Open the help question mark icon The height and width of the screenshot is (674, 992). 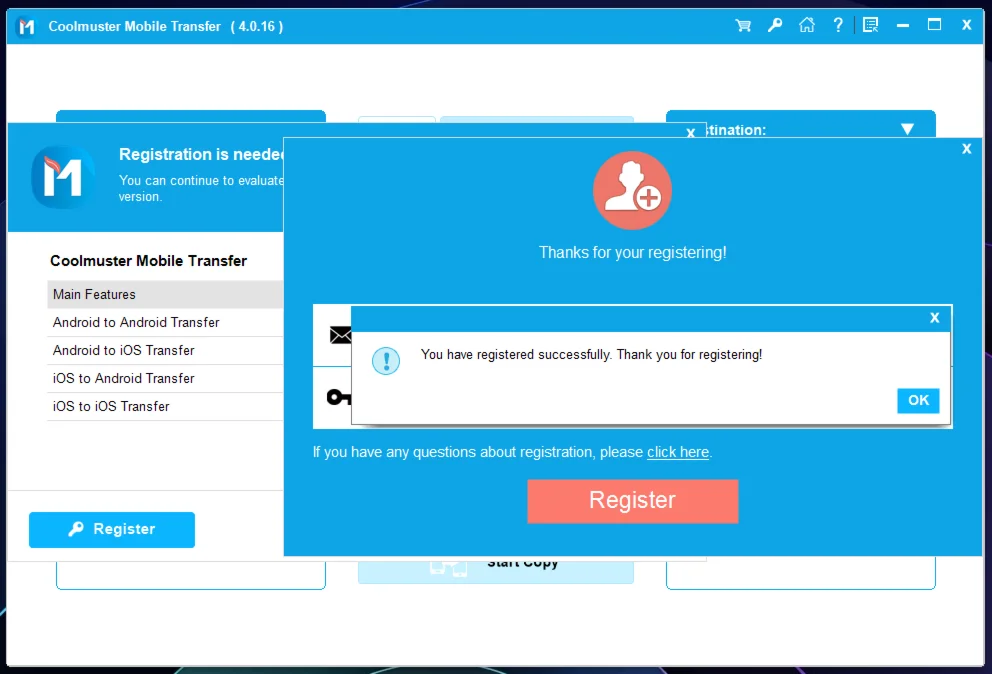pyautogui.click(x=838, y=25)
